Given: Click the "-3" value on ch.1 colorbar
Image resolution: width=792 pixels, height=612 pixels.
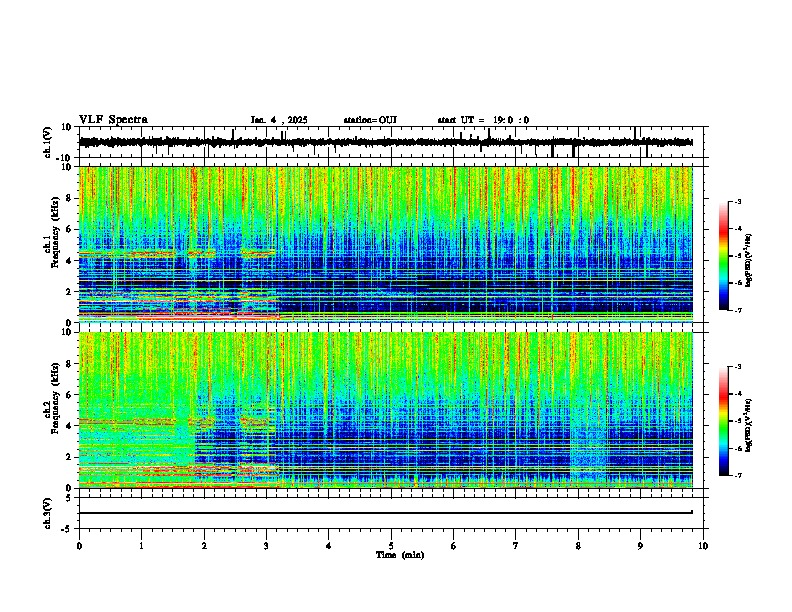Looking at the screenshot, I should [x=737, y=201].
